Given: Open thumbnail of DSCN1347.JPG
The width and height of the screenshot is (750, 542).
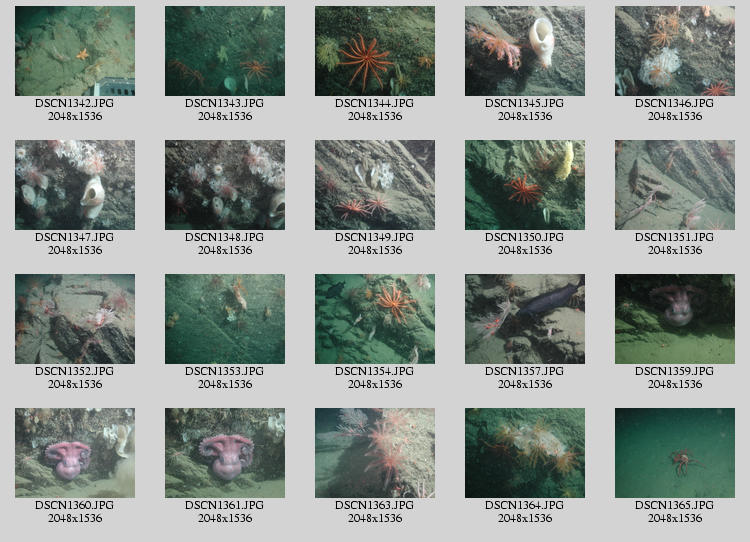Looking at the screenshot, I should point(75,185).
